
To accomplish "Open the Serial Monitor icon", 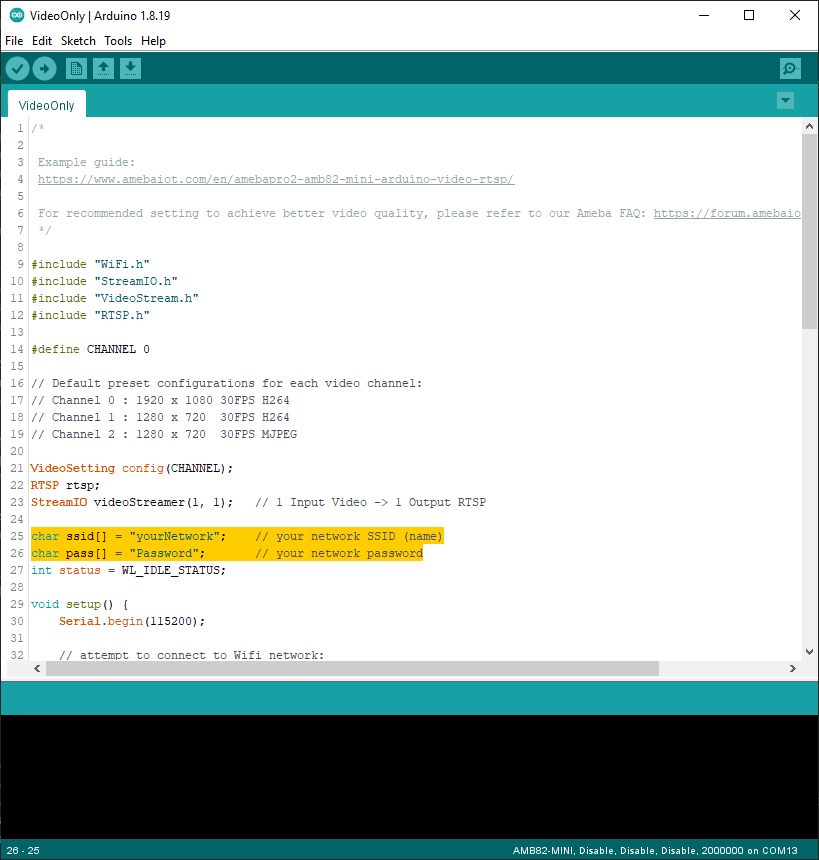I will 790,68.
